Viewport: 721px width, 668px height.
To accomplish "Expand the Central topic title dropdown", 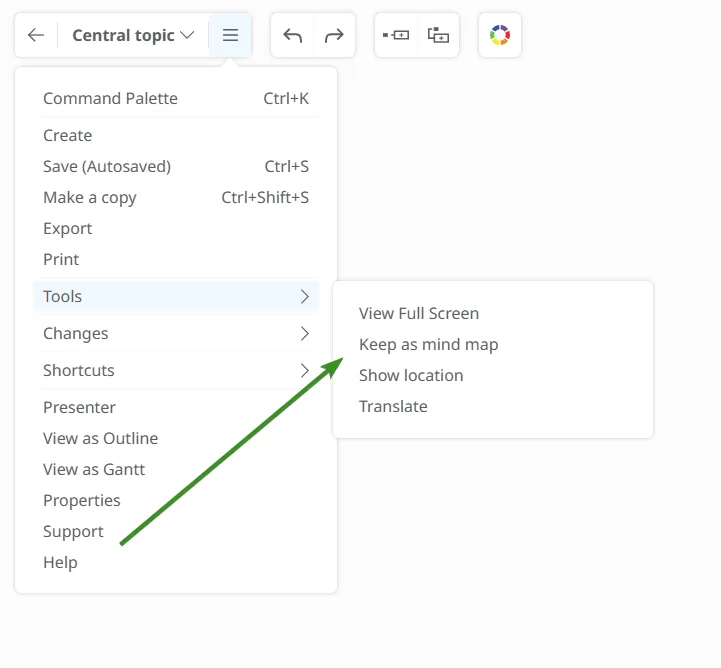I will click(132, 35).
